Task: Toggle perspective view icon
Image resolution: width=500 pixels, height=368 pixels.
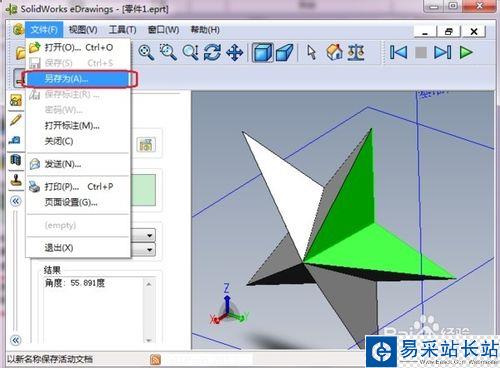Action: coord(285,52)
